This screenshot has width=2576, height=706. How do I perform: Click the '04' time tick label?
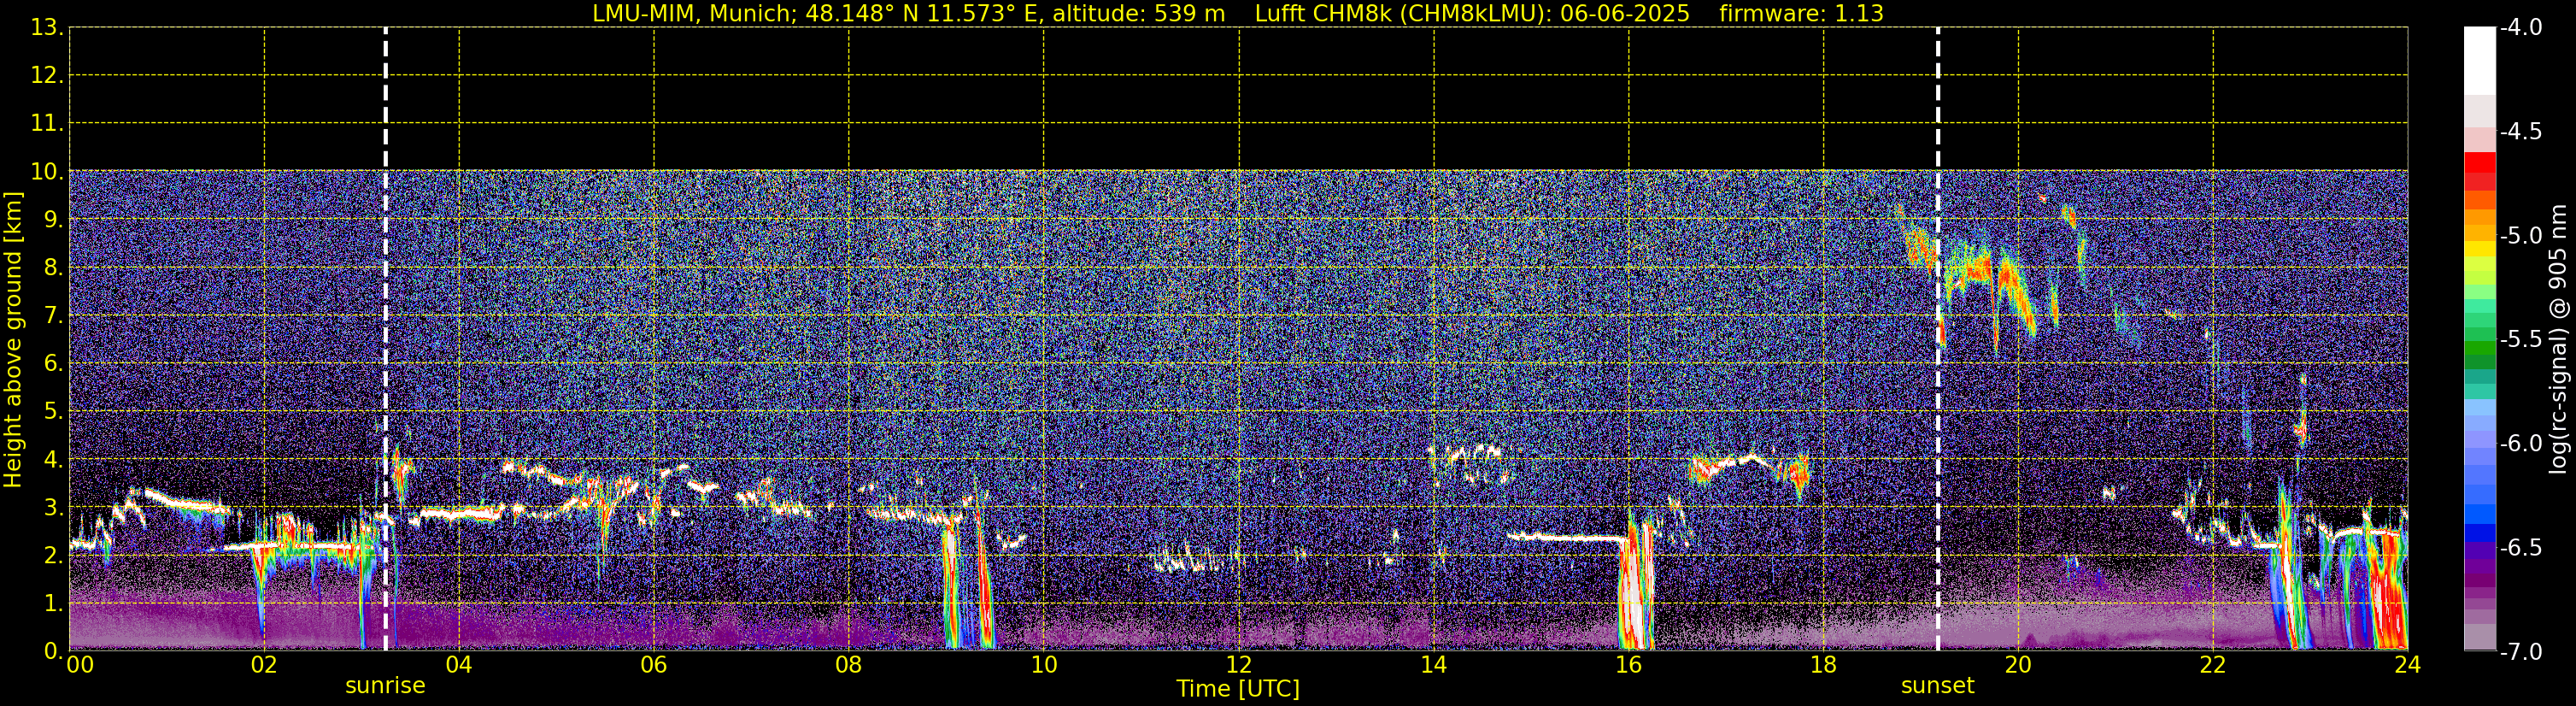[x=459, y=665]
